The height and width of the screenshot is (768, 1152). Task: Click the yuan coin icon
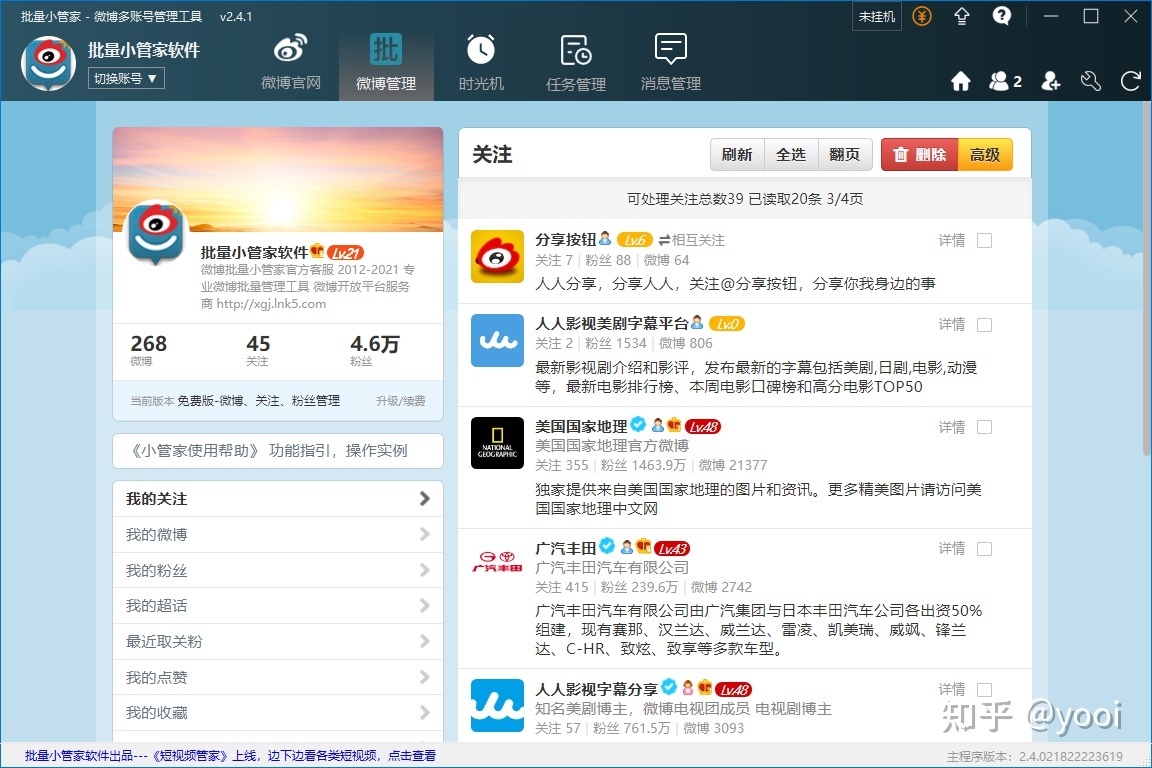pos(921,15)
